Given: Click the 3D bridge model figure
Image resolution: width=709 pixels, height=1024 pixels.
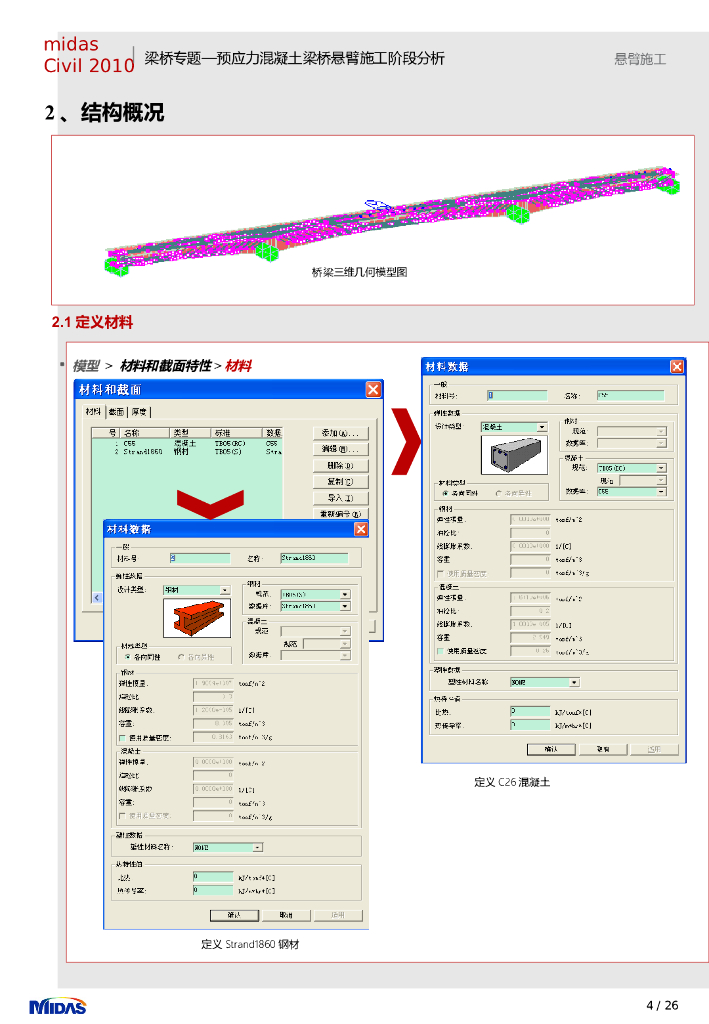Looking at the screenshot, I should pyautogui.click(x=392, y=220).
